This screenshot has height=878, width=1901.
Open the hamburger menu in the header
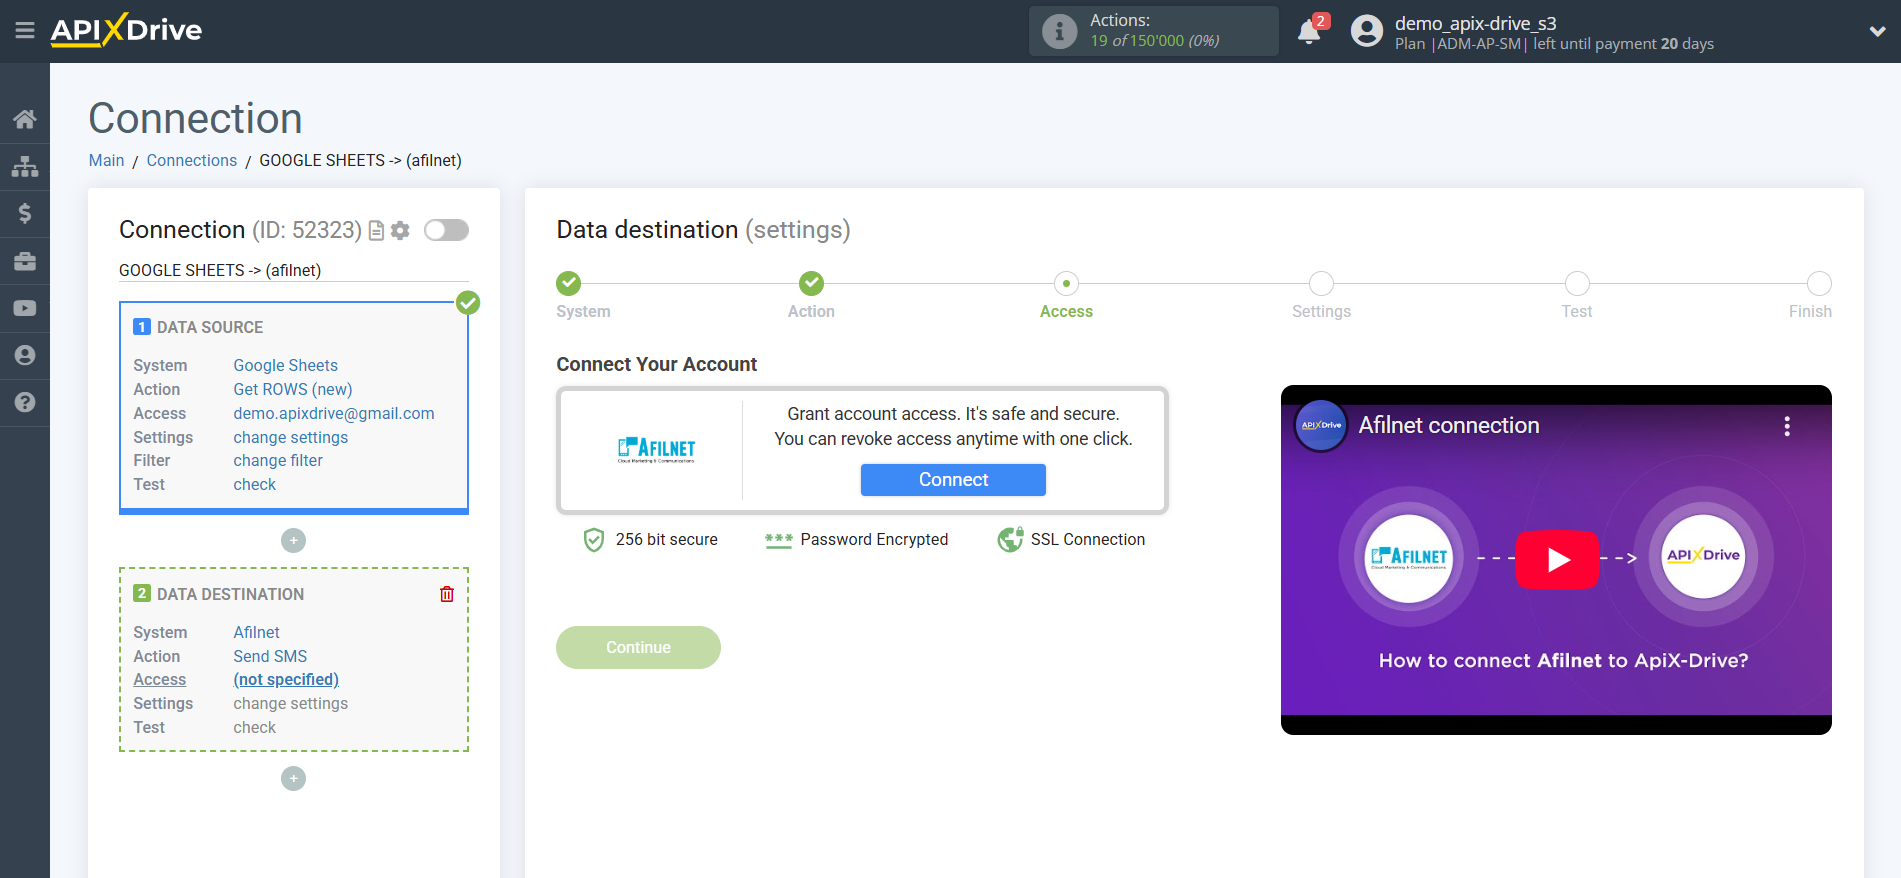pyautogui.click(x=25, y=31)
